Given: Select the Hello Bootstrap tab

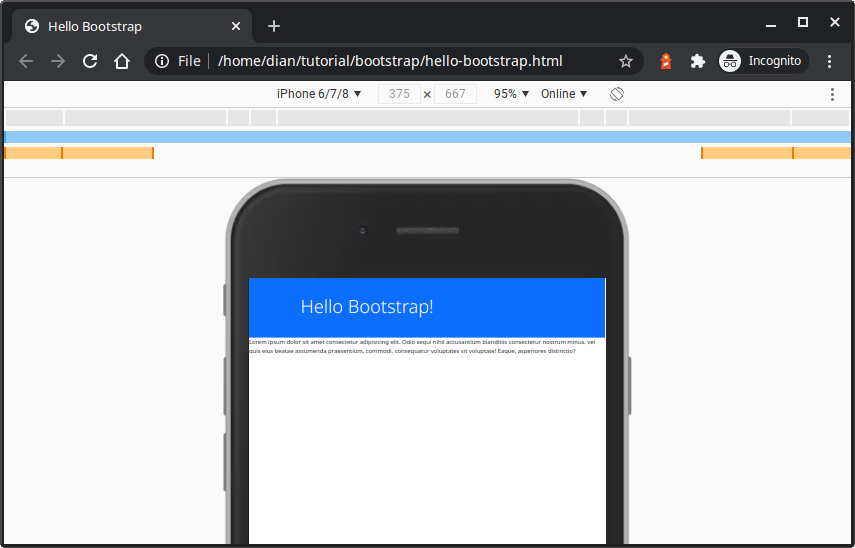Looking at the screenshot, I should click(133, 26).
